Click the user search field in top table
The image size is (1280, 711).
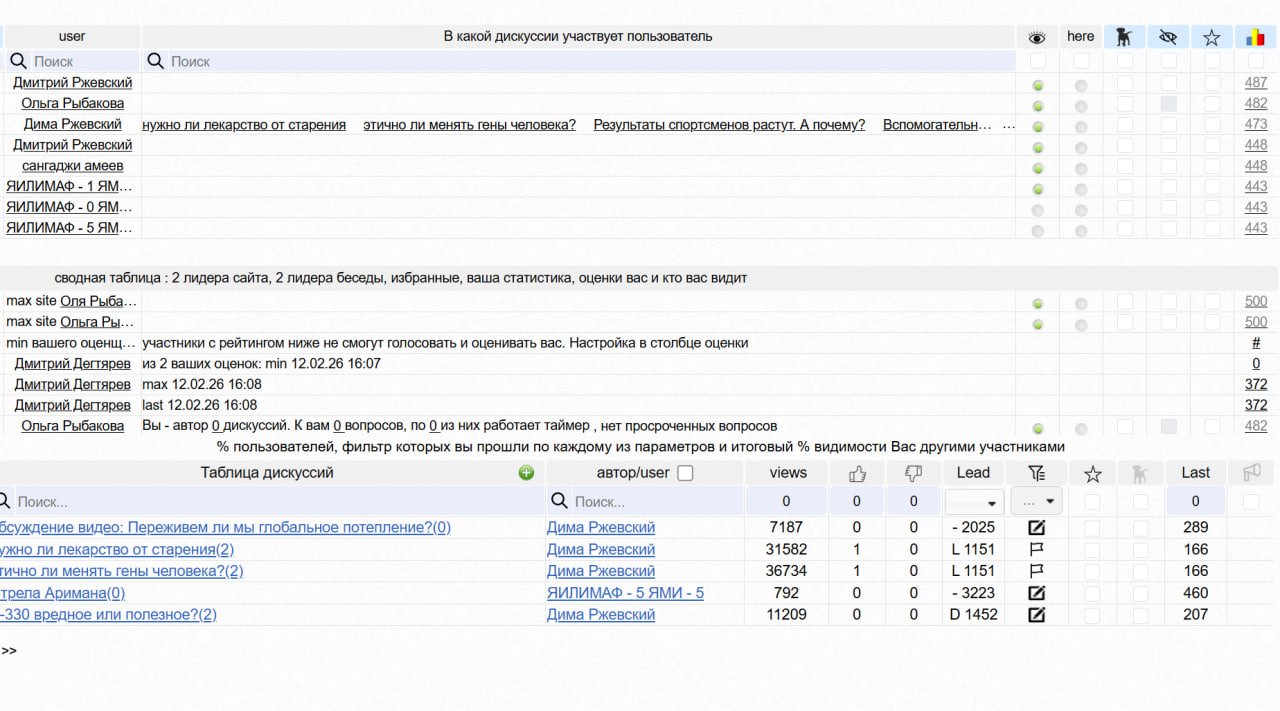(84, 61)
